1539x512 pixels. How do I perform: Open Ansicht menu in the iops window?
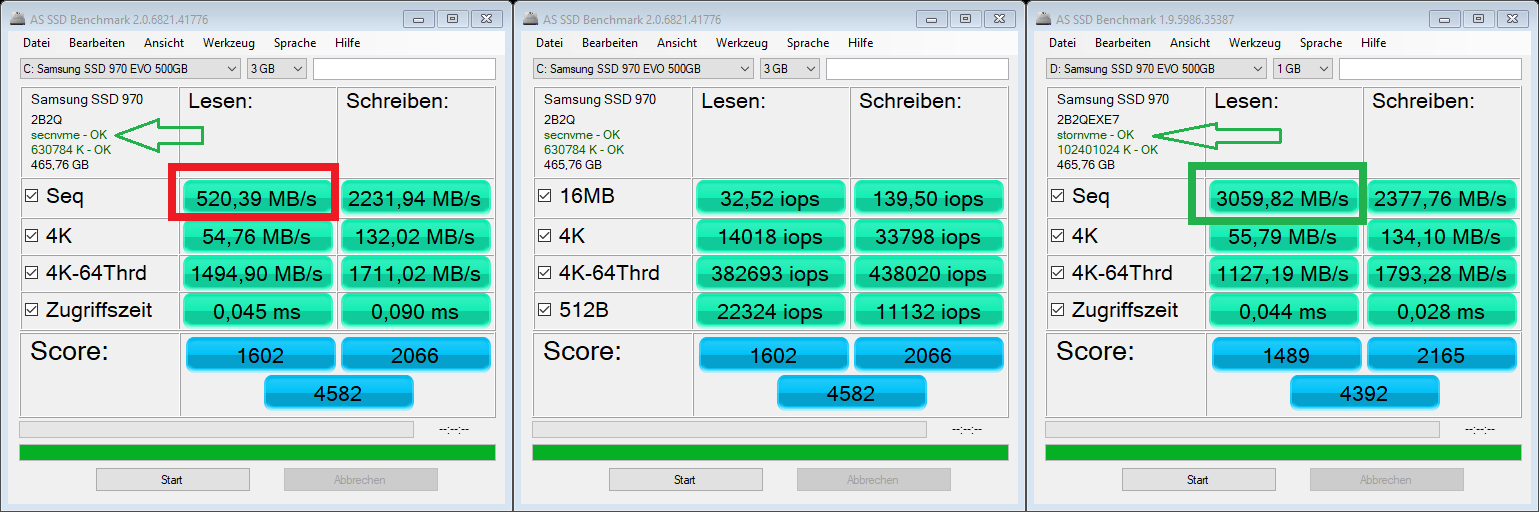[x=677, y=43]
